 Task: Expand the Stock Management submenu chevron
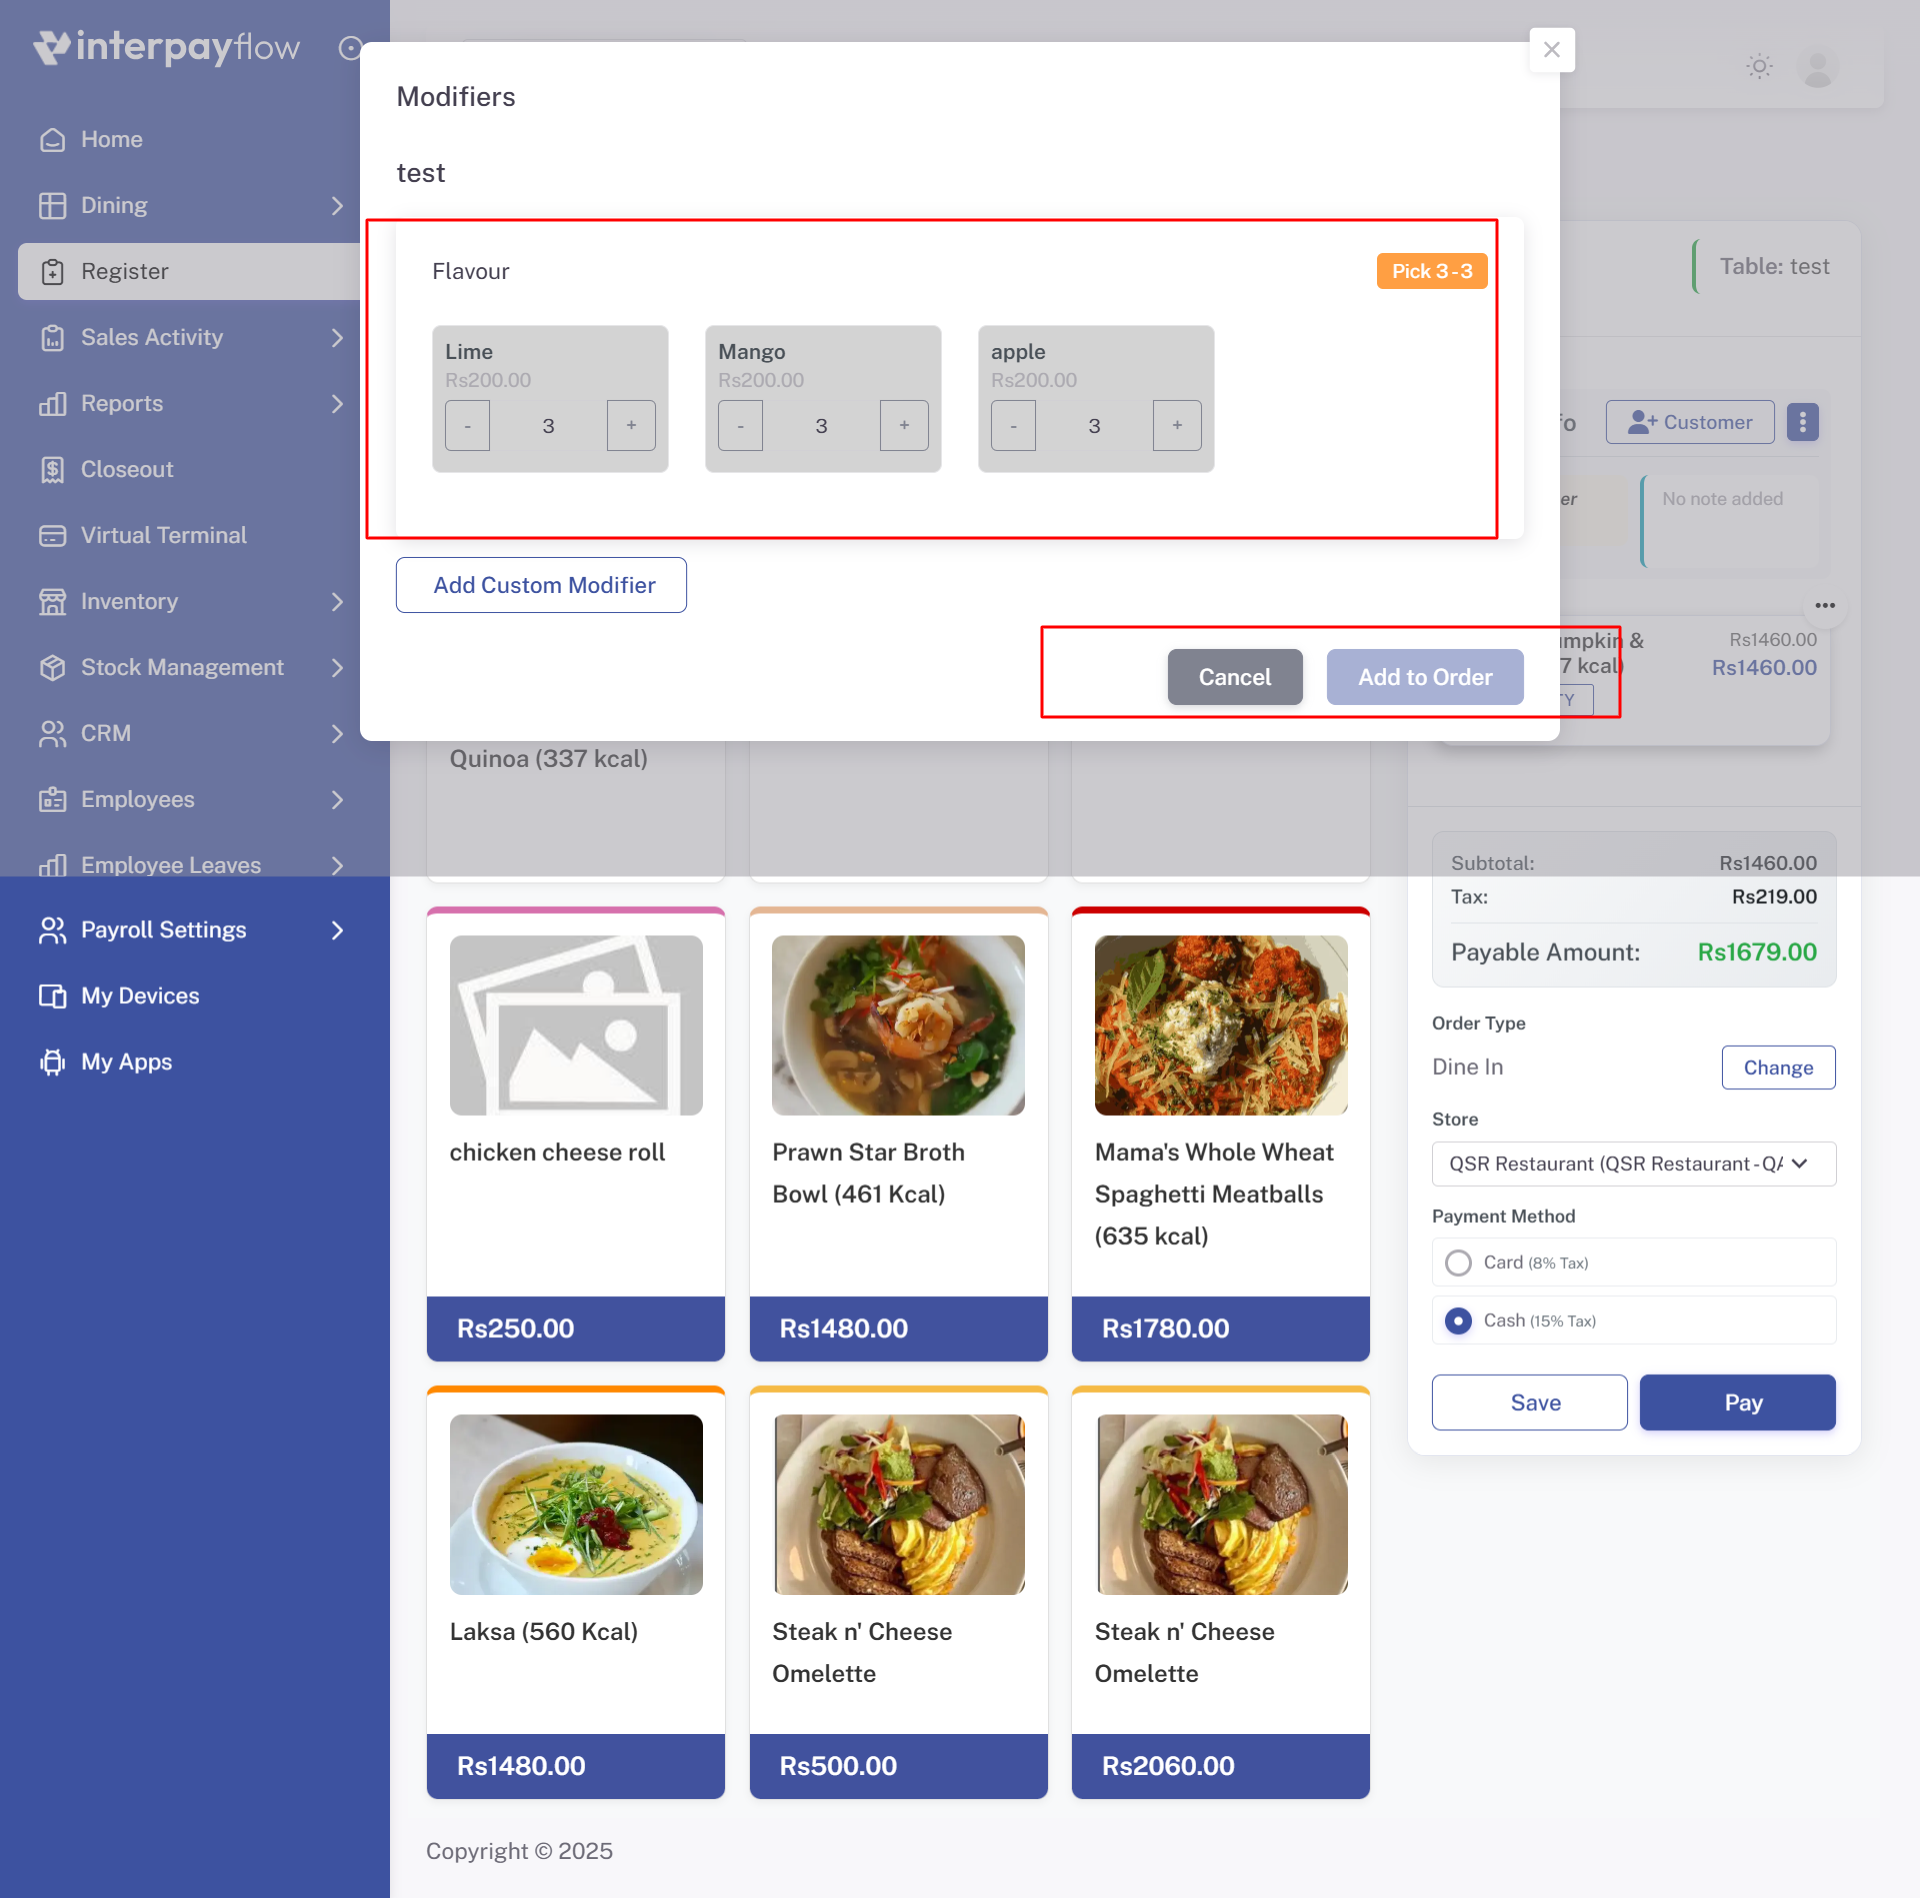point(337,668)
